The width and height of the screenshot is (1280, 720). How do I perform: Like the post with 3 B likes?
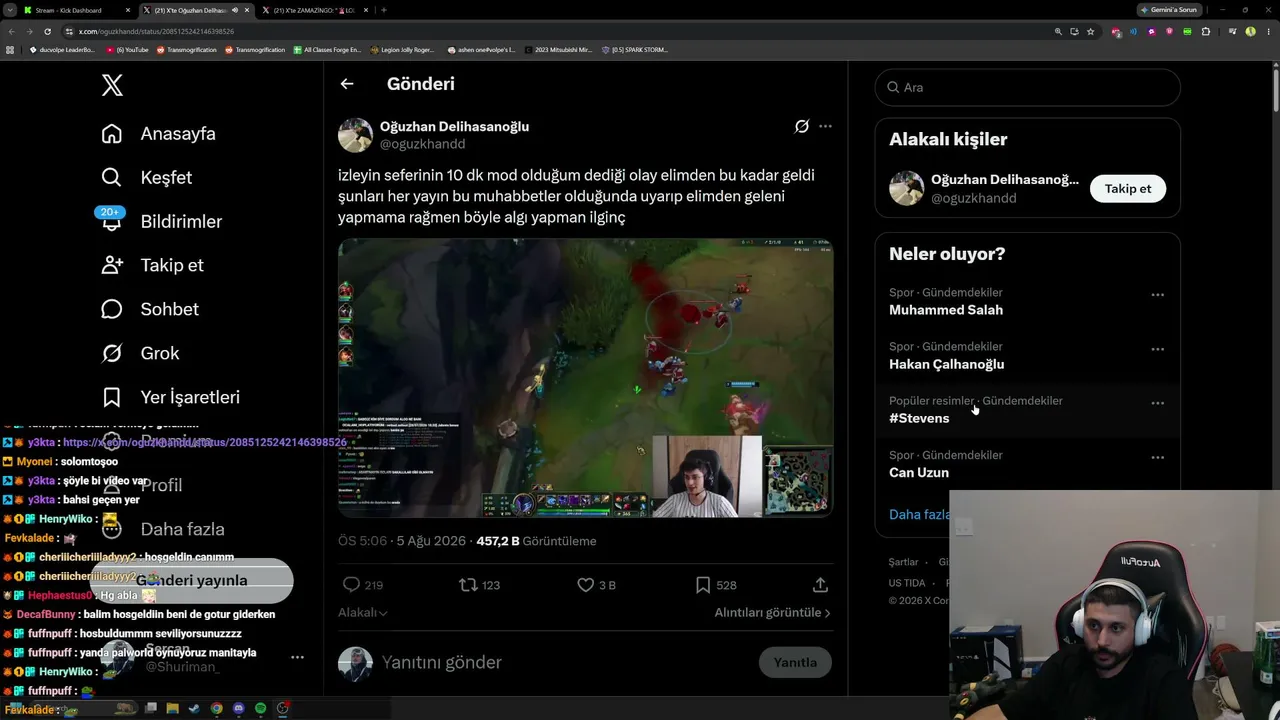click(x=586, y=585)
